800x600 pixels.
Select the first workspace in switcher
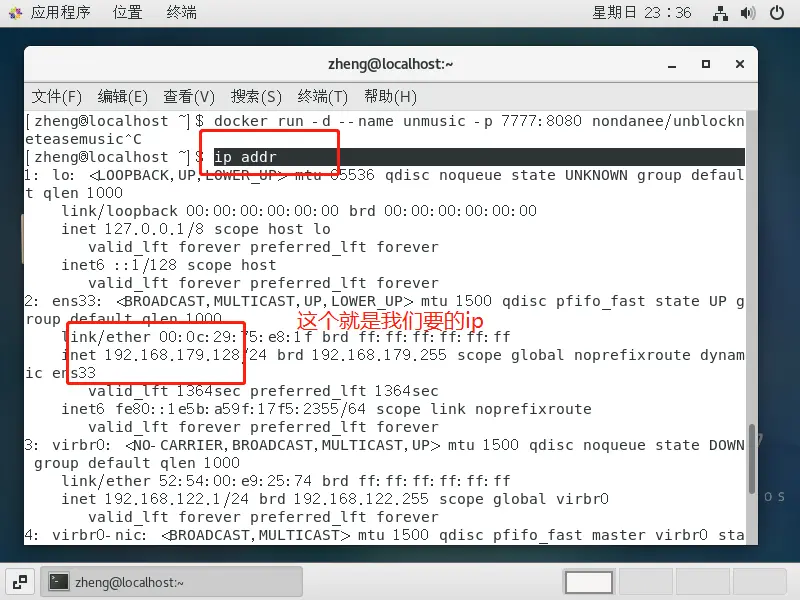[x=589, y=582]
